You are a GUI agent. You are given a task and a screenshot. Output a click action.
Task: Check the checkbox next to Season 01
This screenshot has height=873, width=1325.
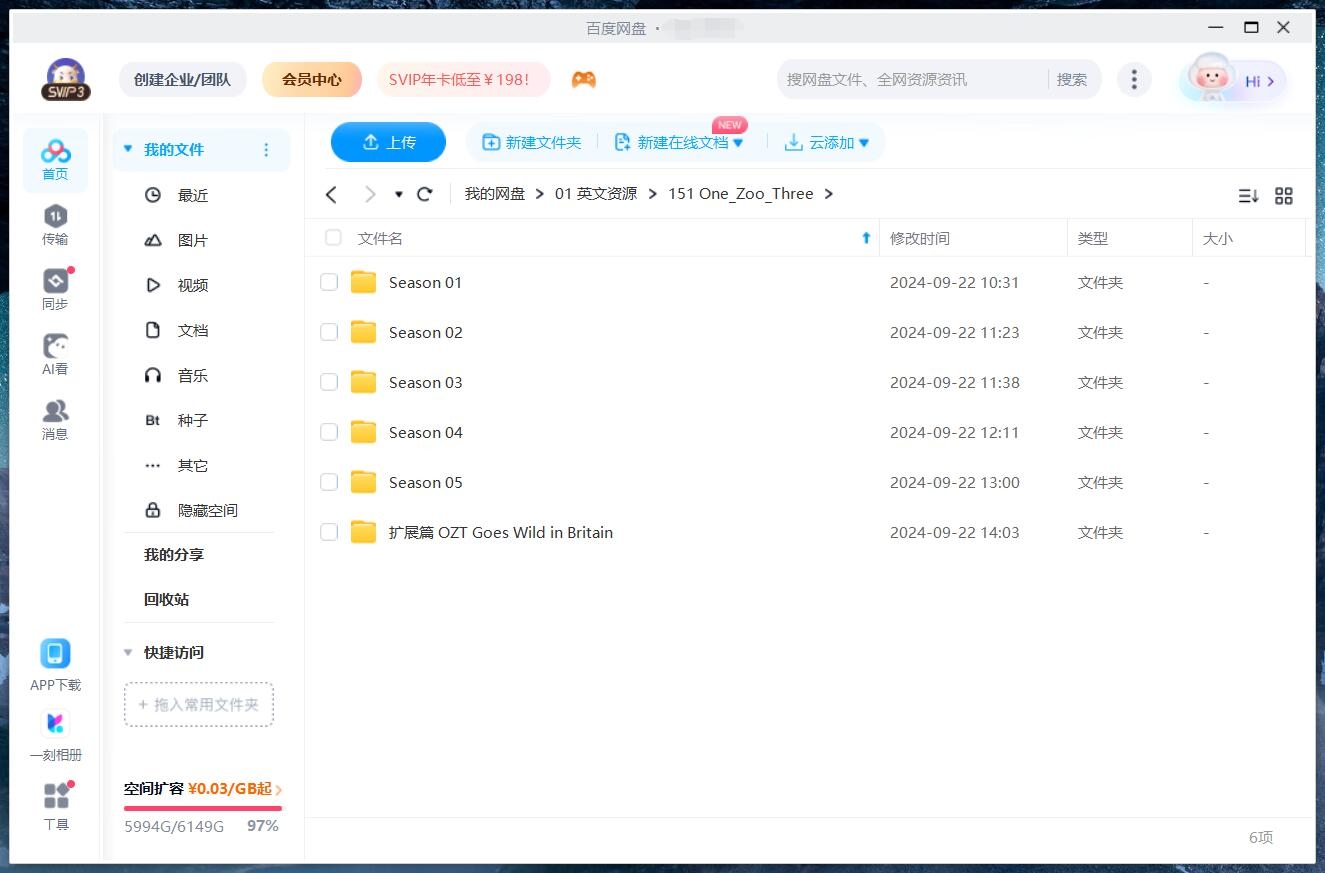coord(329,282)
